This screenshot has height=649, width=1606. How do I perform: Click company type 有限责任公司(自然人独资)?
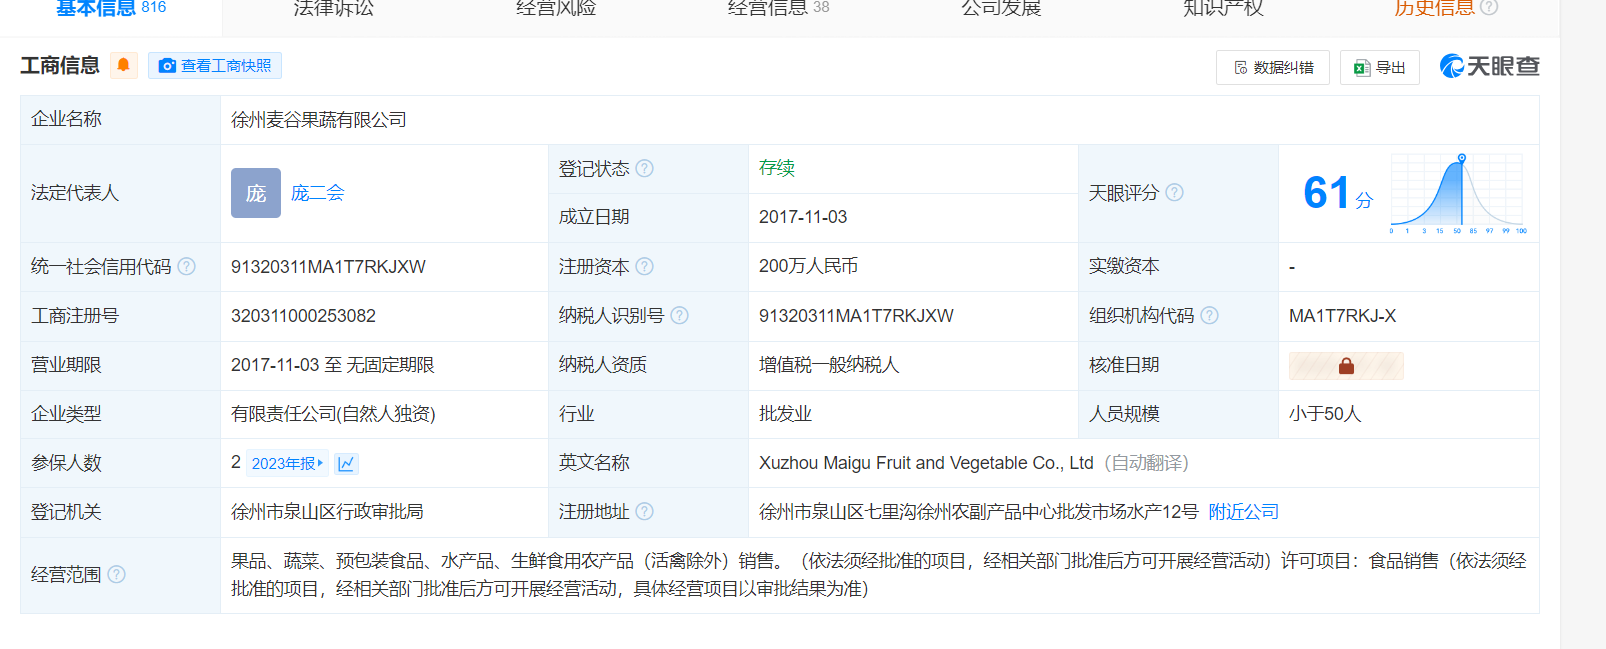click(x=333, y=414)
